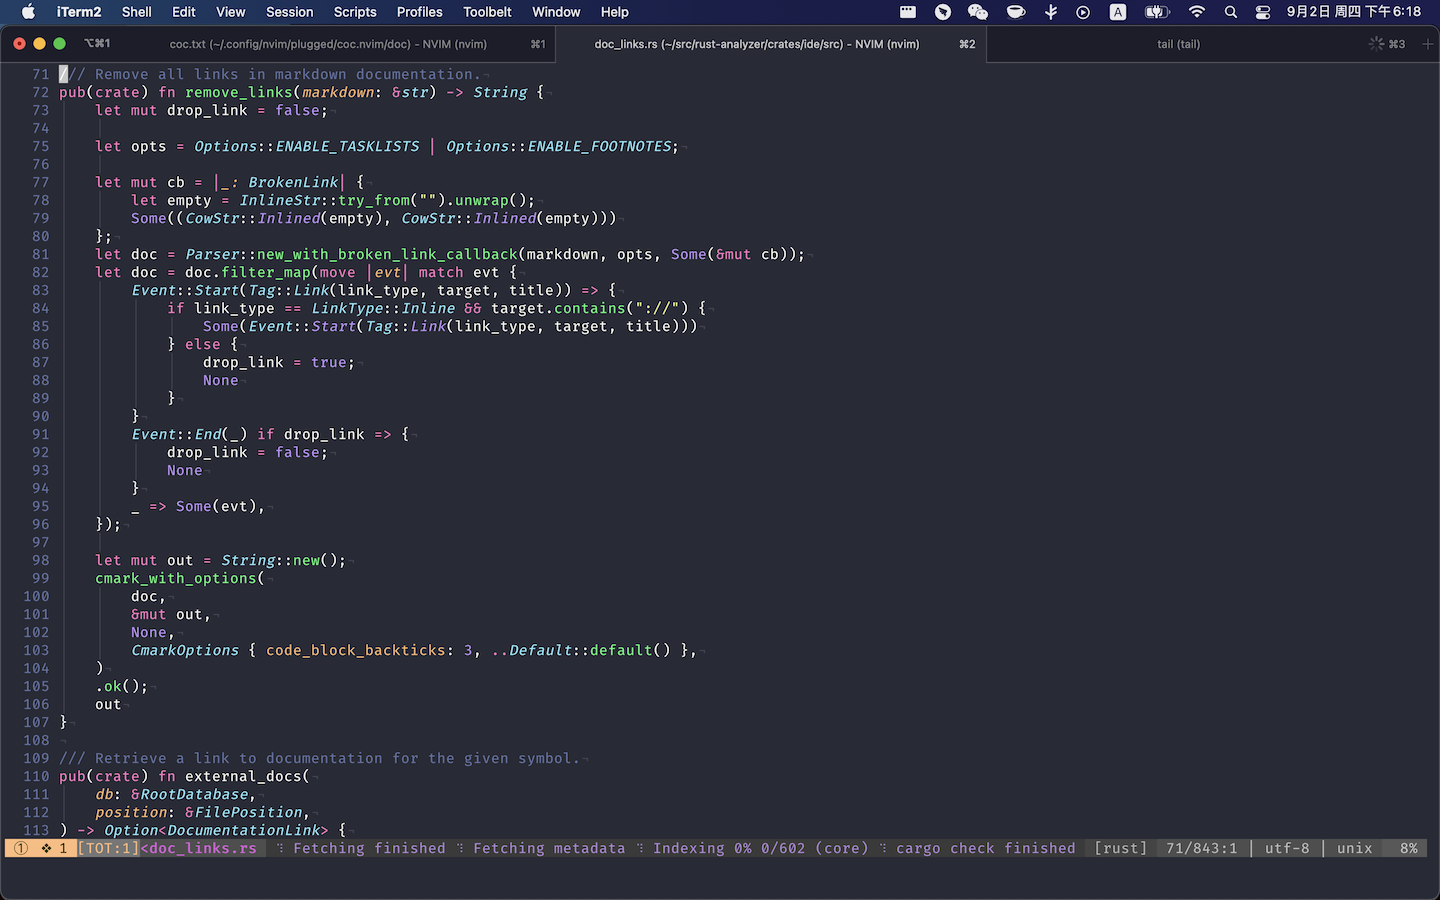Open the Profiles menu

coord(419,12)
